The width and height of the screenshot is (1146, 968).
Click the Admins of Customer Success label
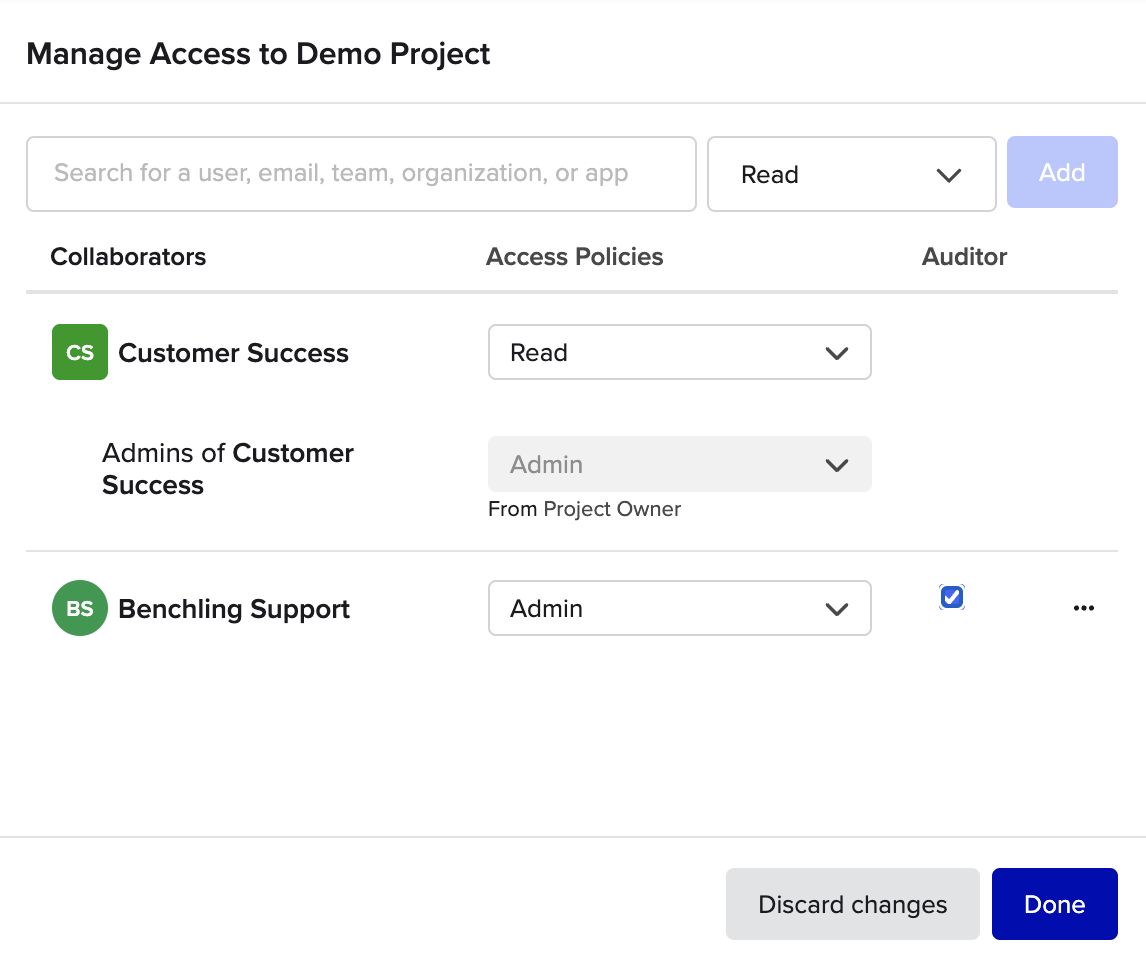pyautogui.click(x=227, y=469)
